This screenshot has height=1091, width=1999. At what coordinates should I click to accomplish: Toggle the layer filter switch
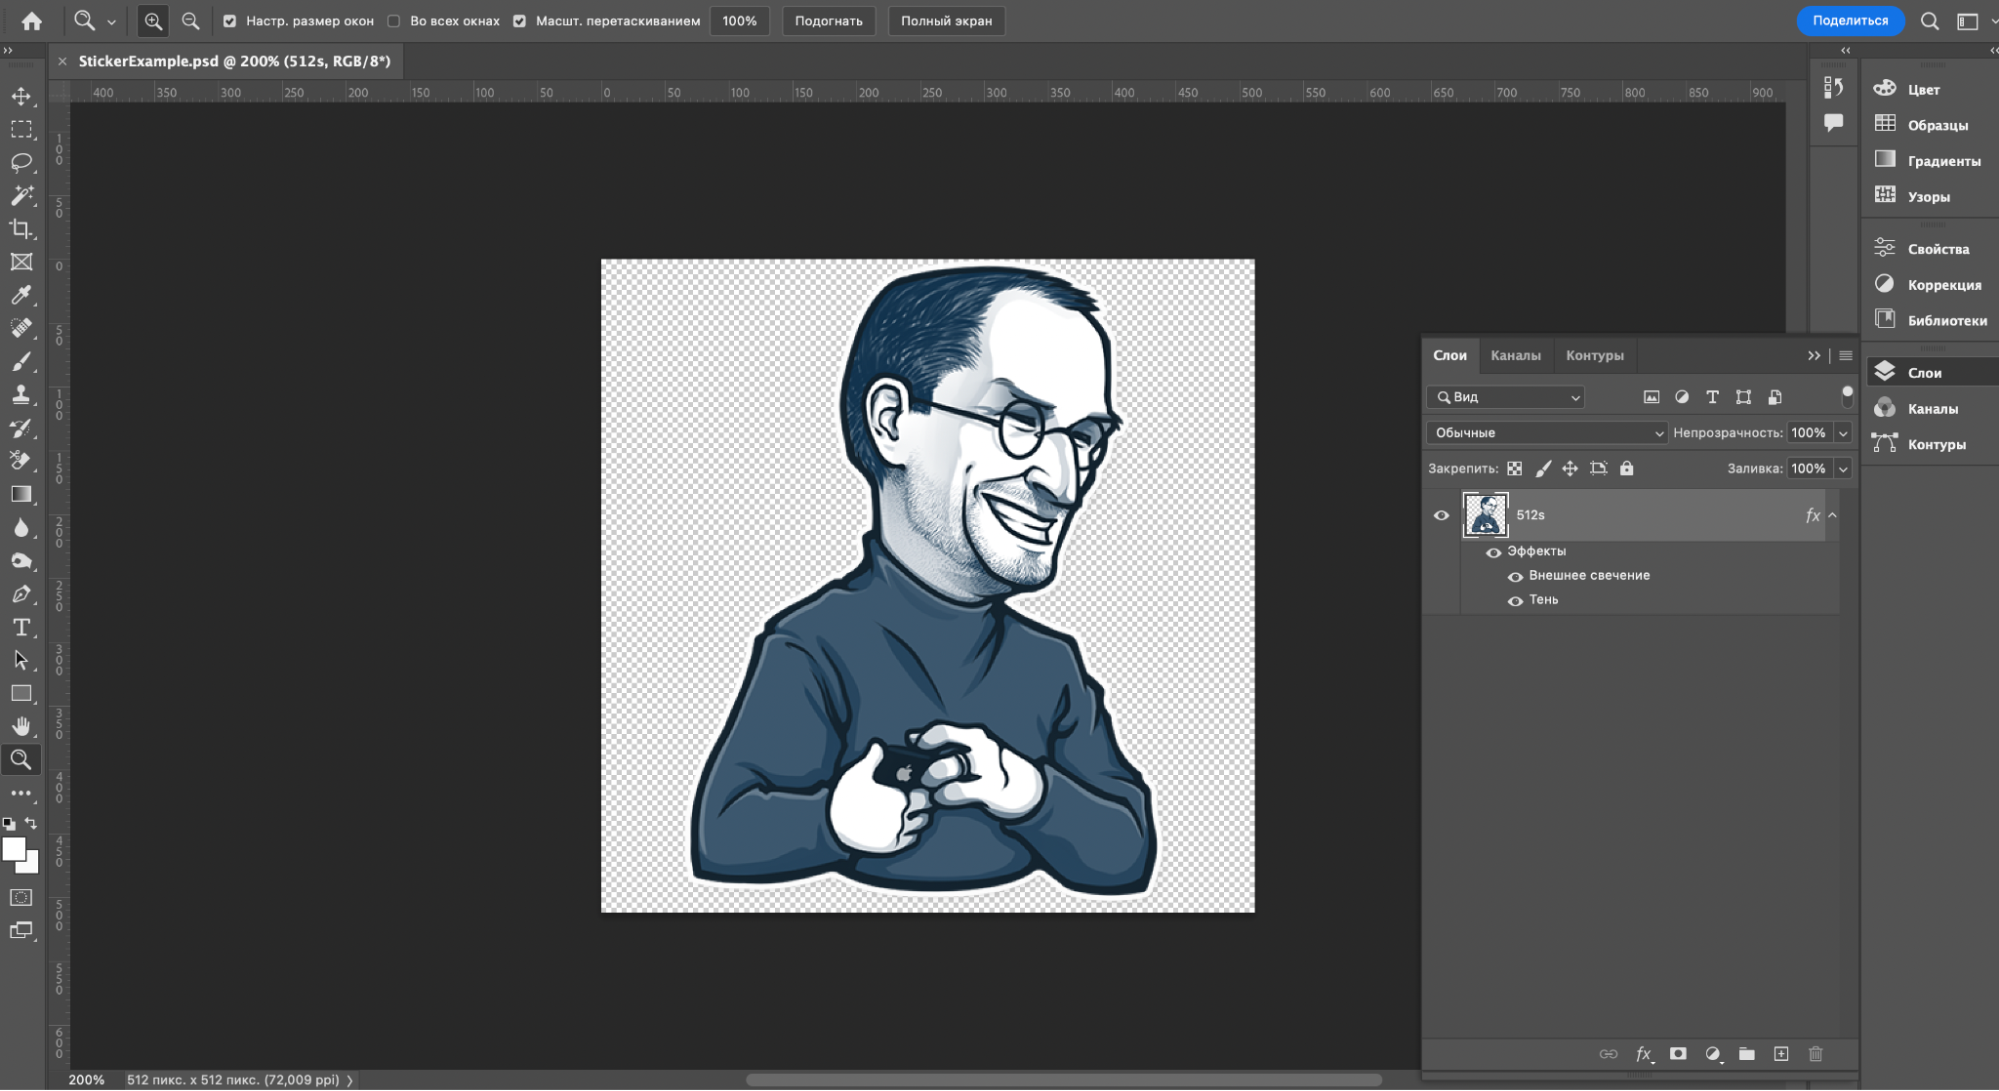(x=1847, y=396)
